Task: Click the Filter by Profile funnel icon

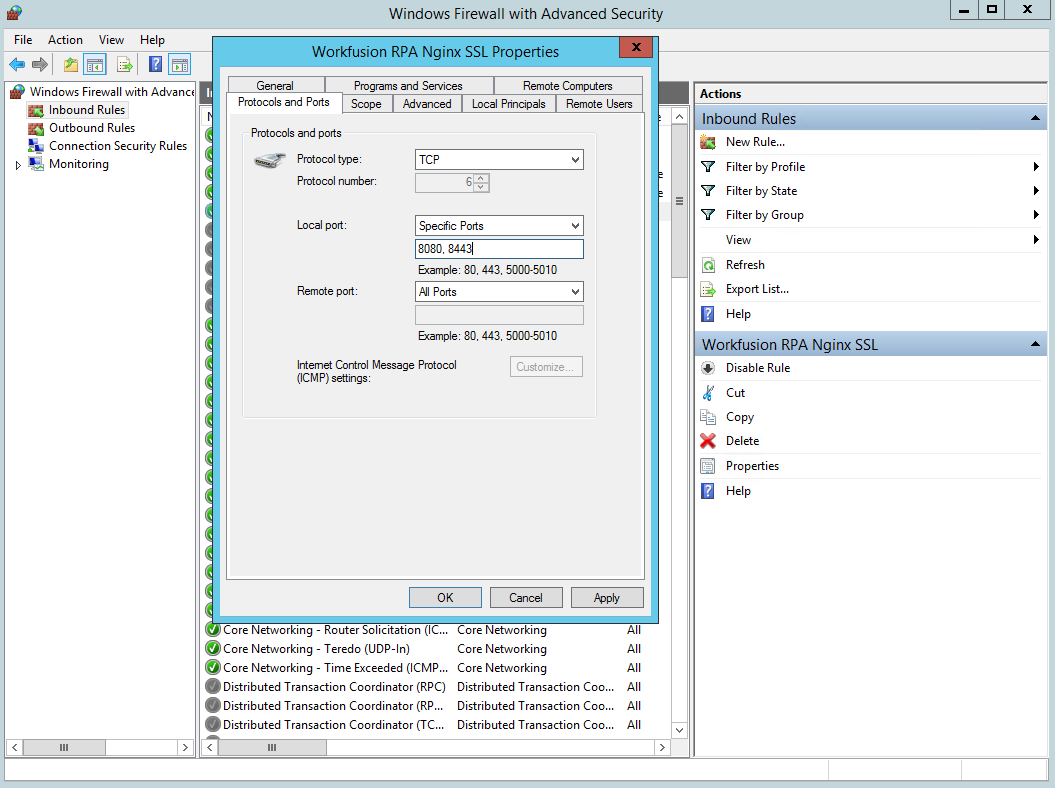Action: click(708, 166)
